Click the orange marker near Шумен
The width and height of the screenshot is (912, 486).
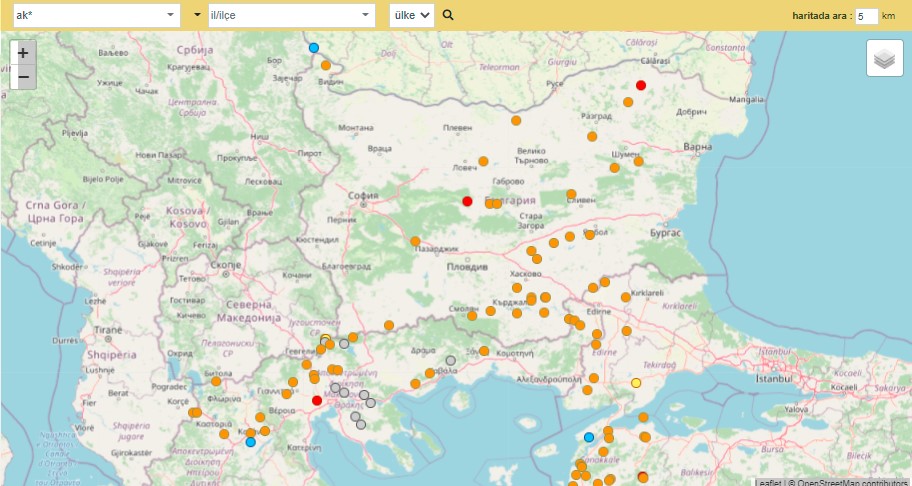[639, 161]
